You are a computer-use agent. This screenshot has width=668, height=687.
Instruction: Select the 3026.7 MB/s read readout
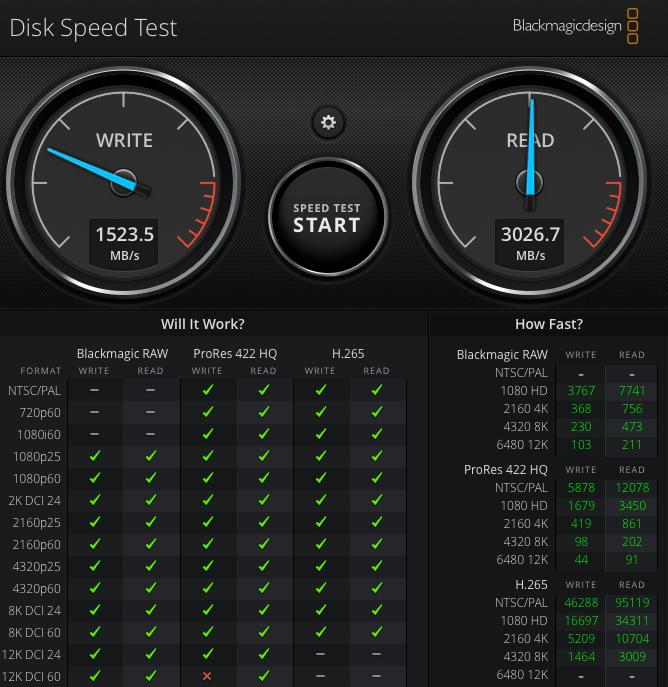point(530,241)
